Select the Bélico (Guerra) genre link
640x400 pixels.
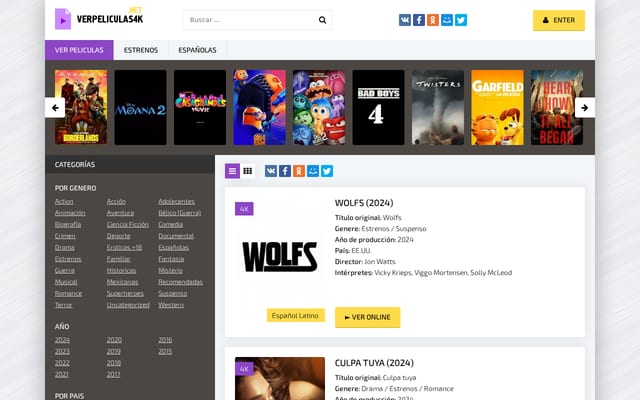[x=180, y=213]
